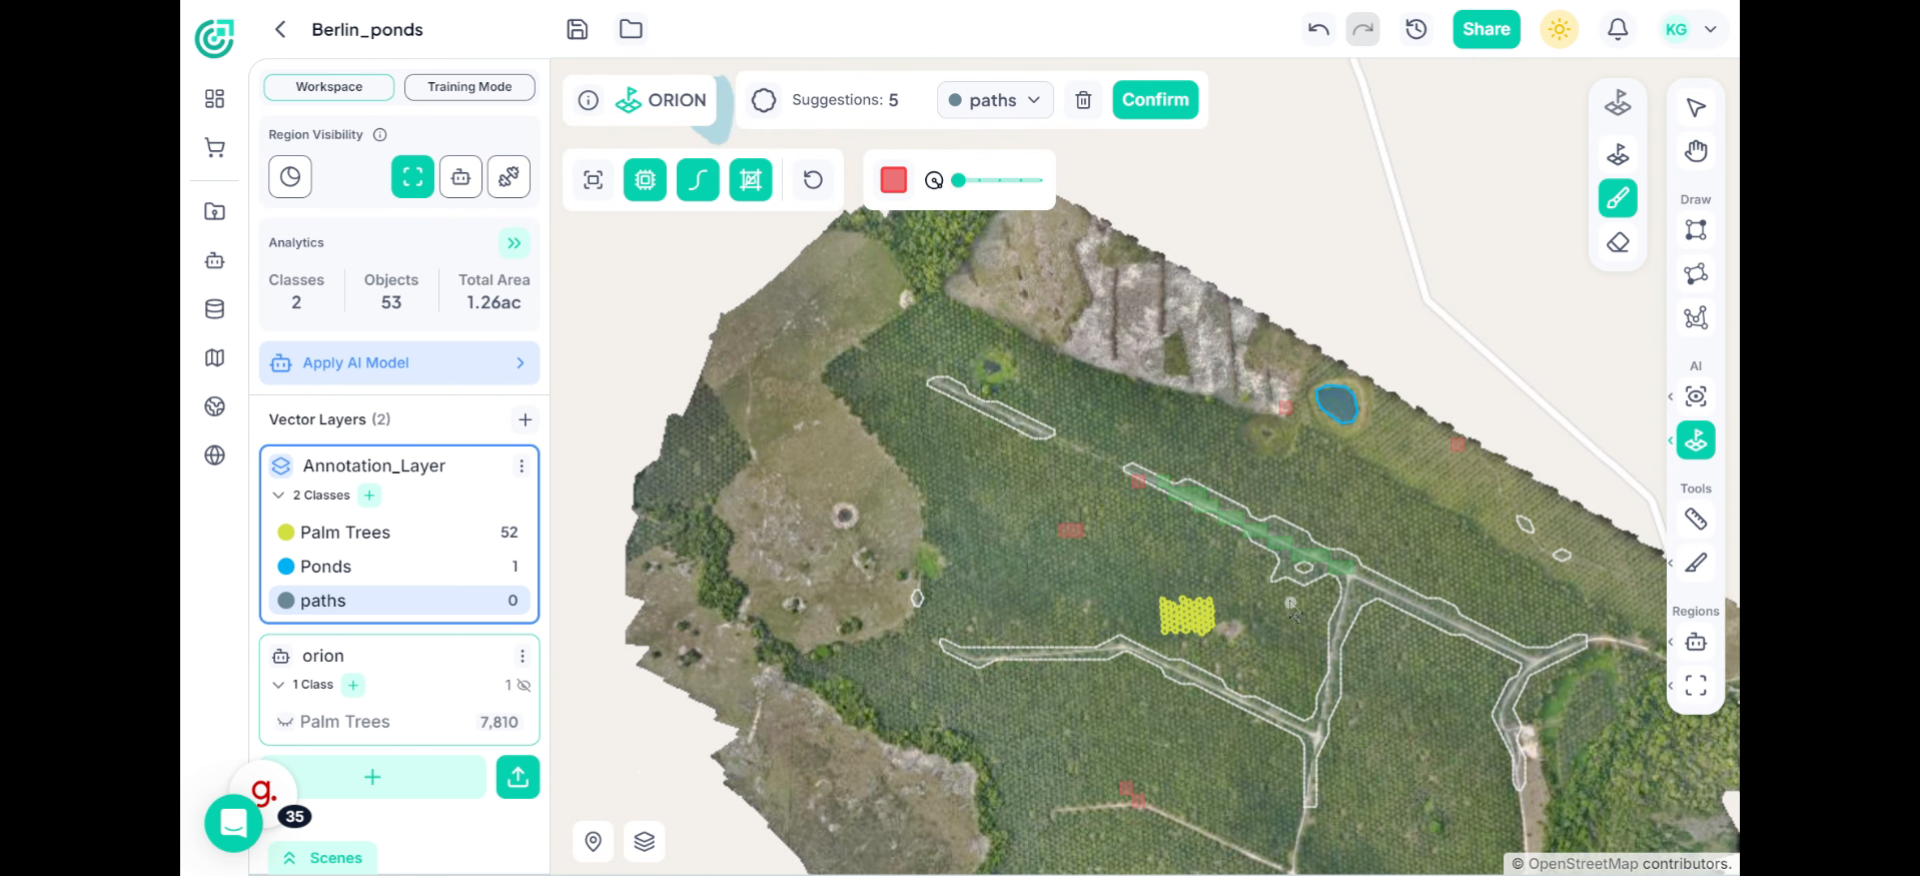Open Apply AI Model
The image size is (1920, 876).
(x=399, y=363)
